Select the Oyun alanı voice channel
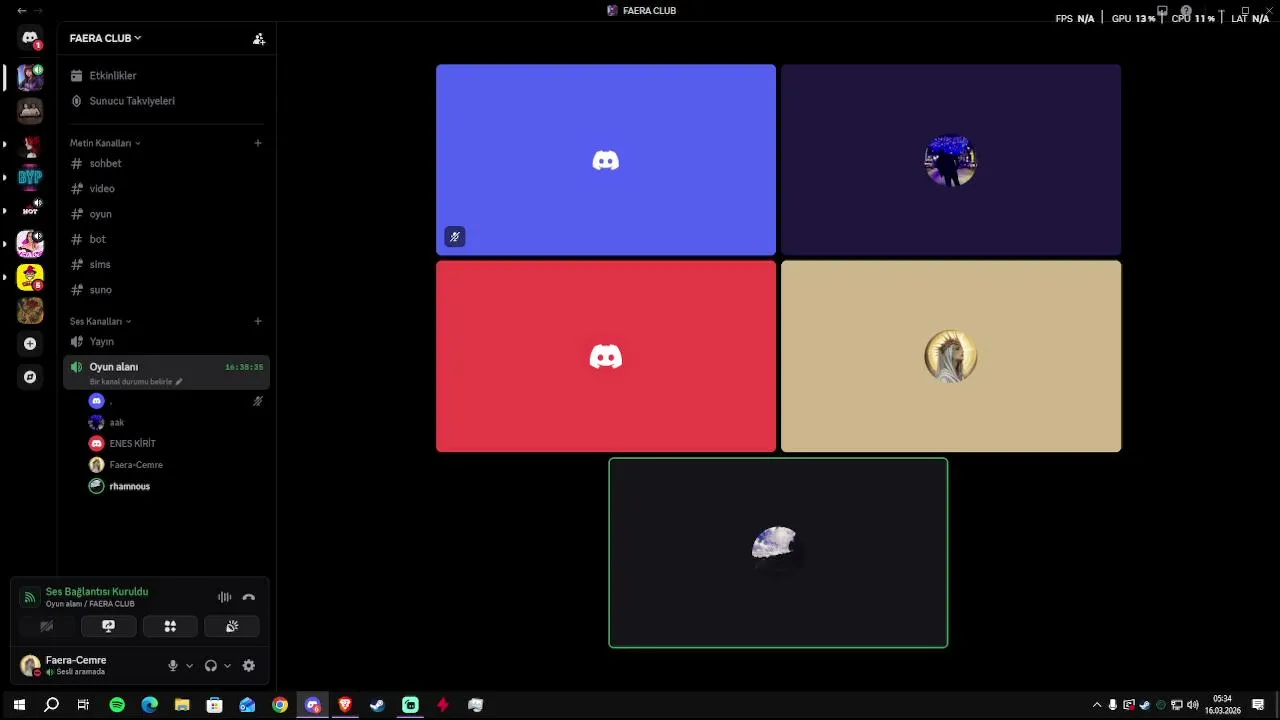 [166, 372]
